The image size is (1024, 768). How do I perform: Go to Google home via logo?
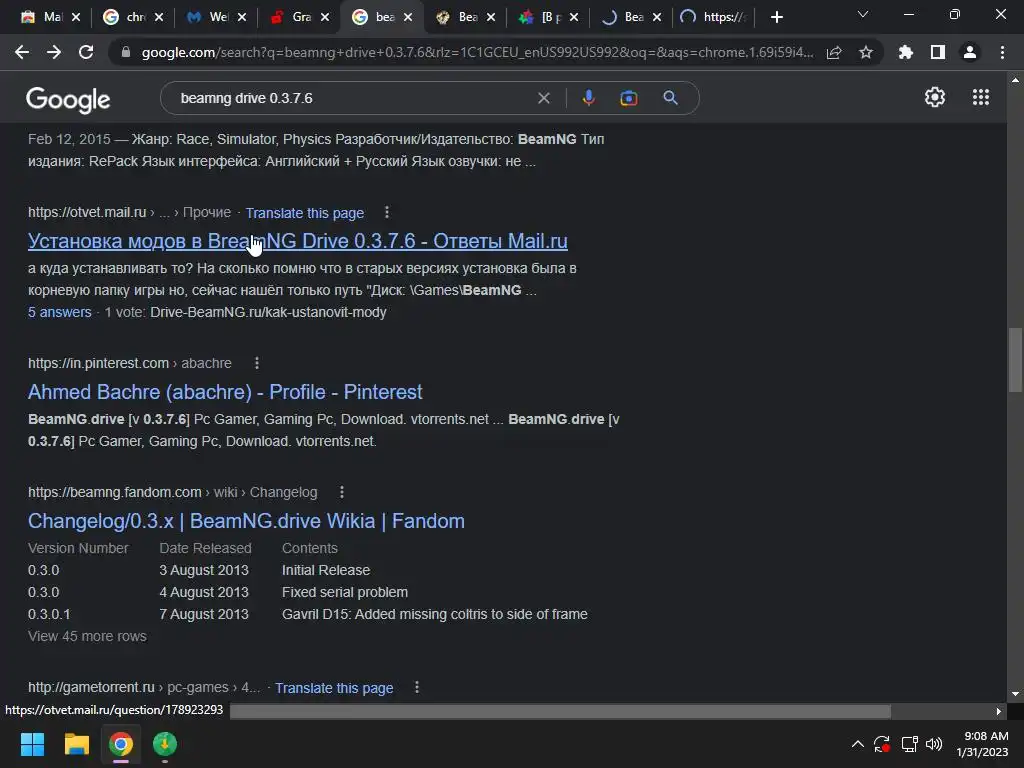(x=68, y=99)
